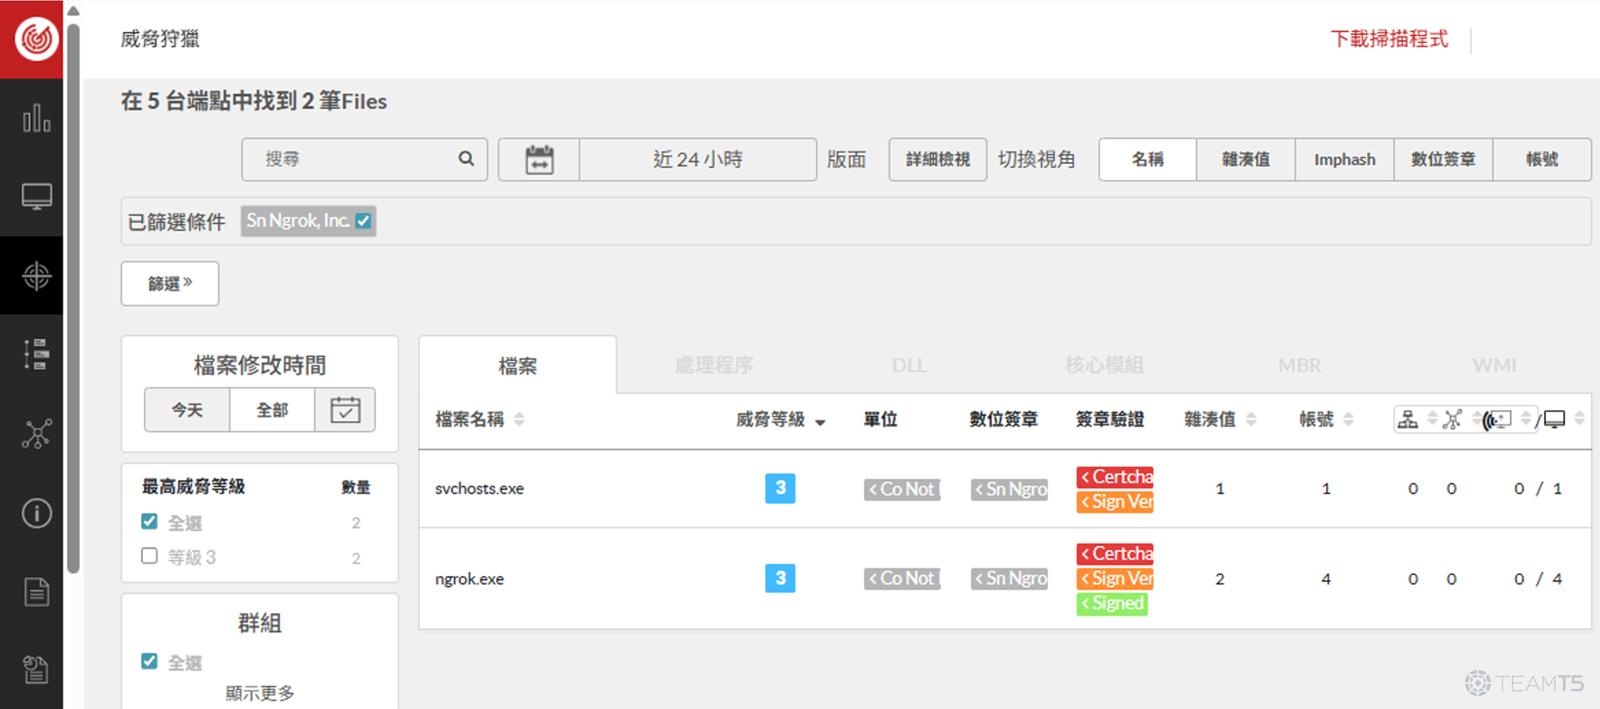Click the 下載掃描程式 link
Screen dimensions: 1600x709
(1388, 39)
